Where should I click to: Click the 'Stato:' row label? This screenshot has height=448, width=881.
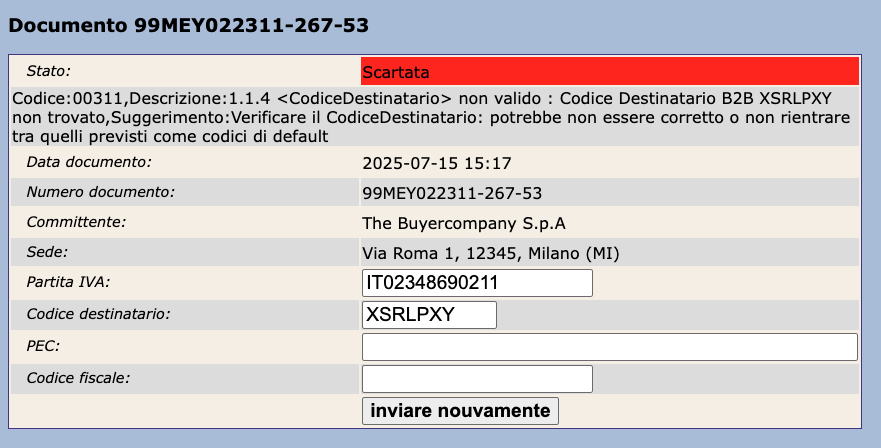pos(50,71)
